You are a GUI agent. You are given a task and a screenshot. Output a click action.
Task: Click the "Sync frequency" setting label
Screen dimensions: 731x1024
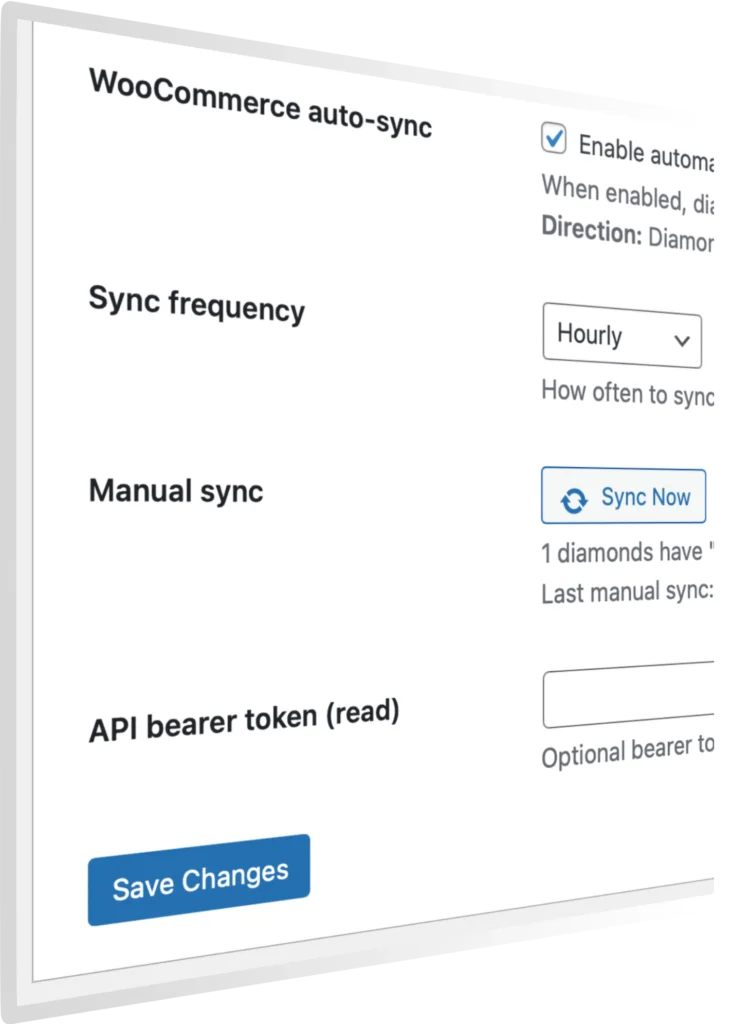click(196, 301)
